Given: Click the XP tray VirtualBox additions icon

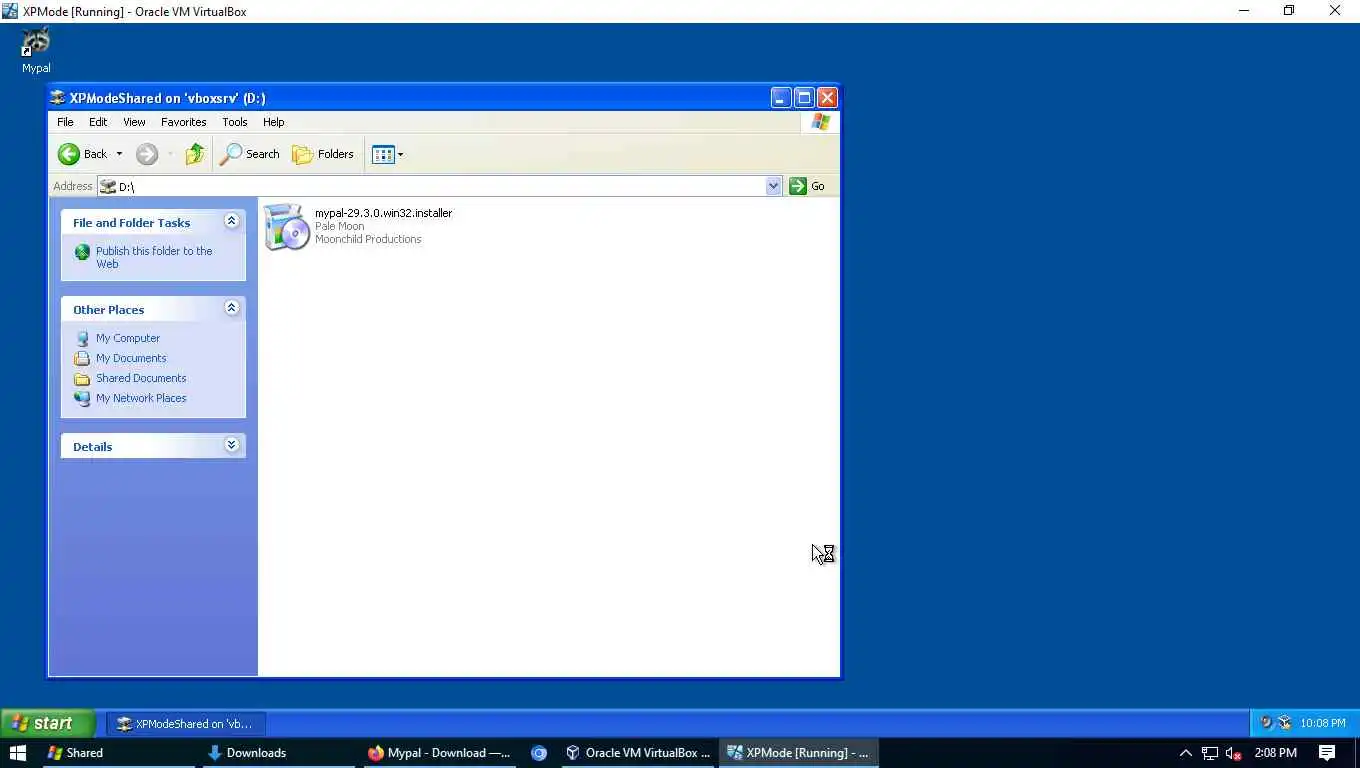Looking at the screenshot, I should point(1285,723).
